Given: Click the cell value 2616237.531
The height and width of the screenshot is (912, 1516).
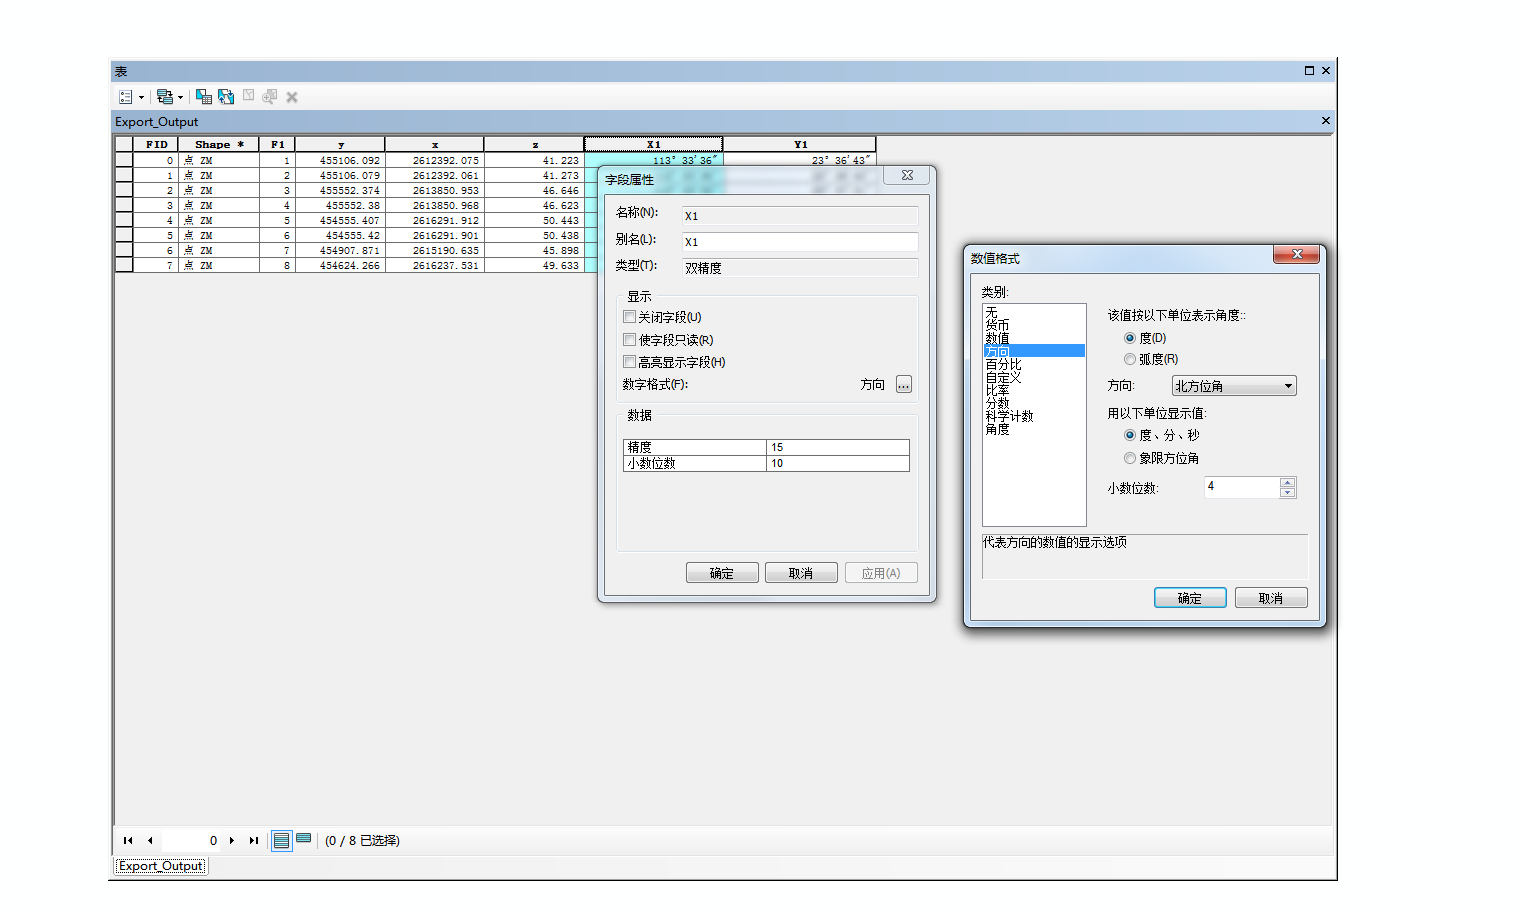Looking at the screenshot, I should (x=434, y=265).
